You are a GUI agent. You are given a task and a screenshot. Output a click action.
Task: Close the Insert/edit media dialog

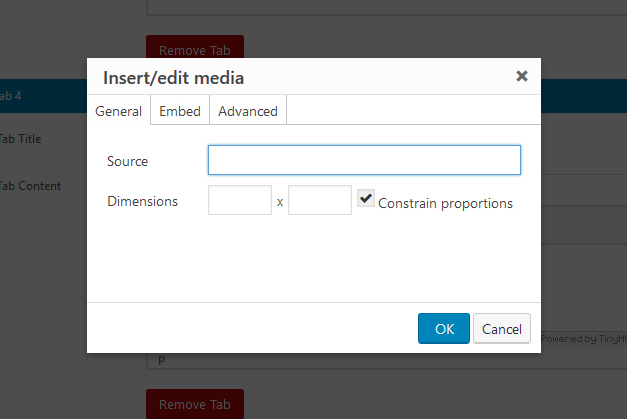click(521, 76)
